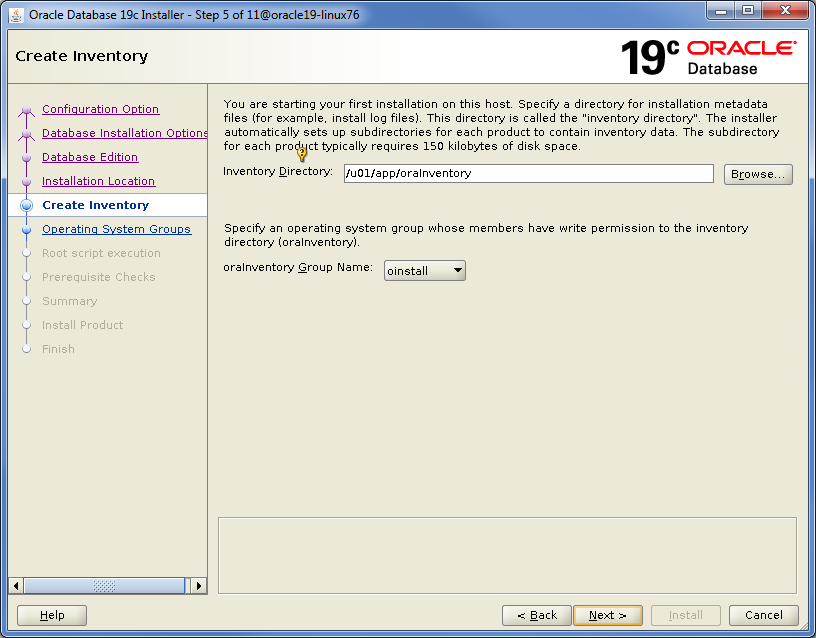Click the 'Install Product' step text

coord(83,325)
